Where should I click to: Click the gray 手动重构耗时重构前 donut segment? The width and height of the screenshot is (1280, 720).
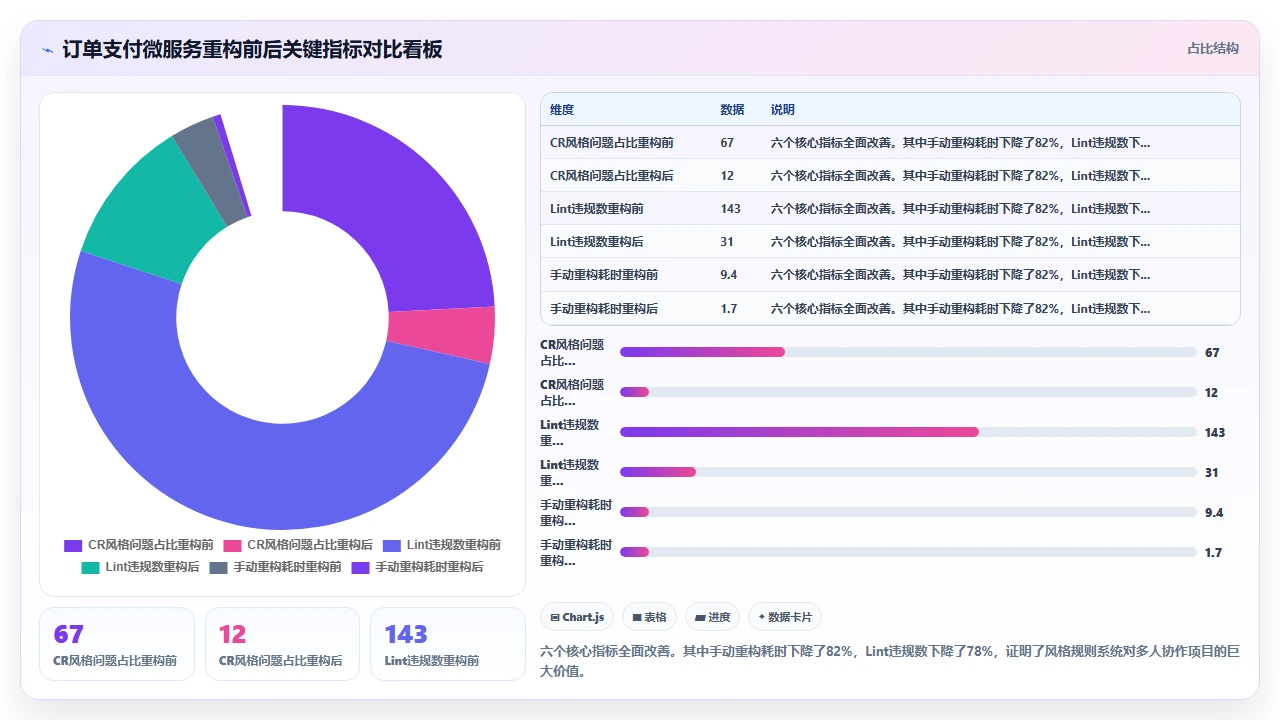click(x=215, y=170)
